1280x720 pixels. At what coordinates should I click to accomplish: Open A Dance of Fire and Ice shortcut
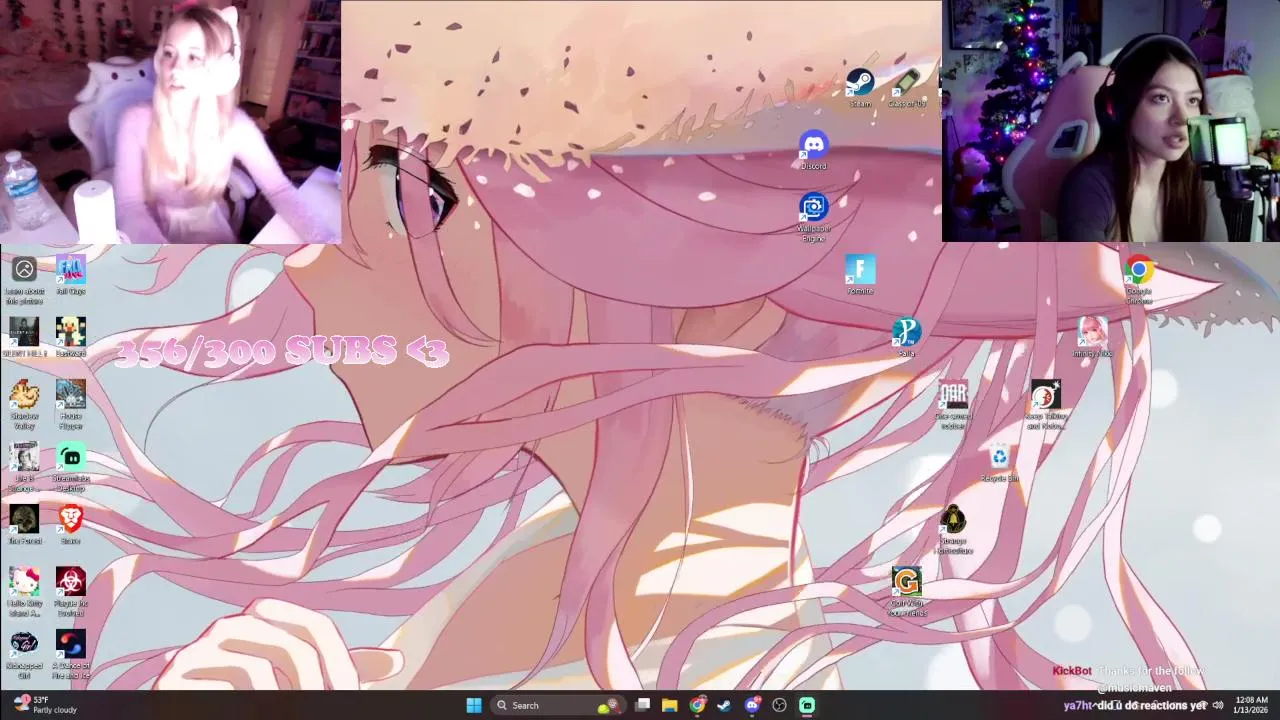point(70,655)
